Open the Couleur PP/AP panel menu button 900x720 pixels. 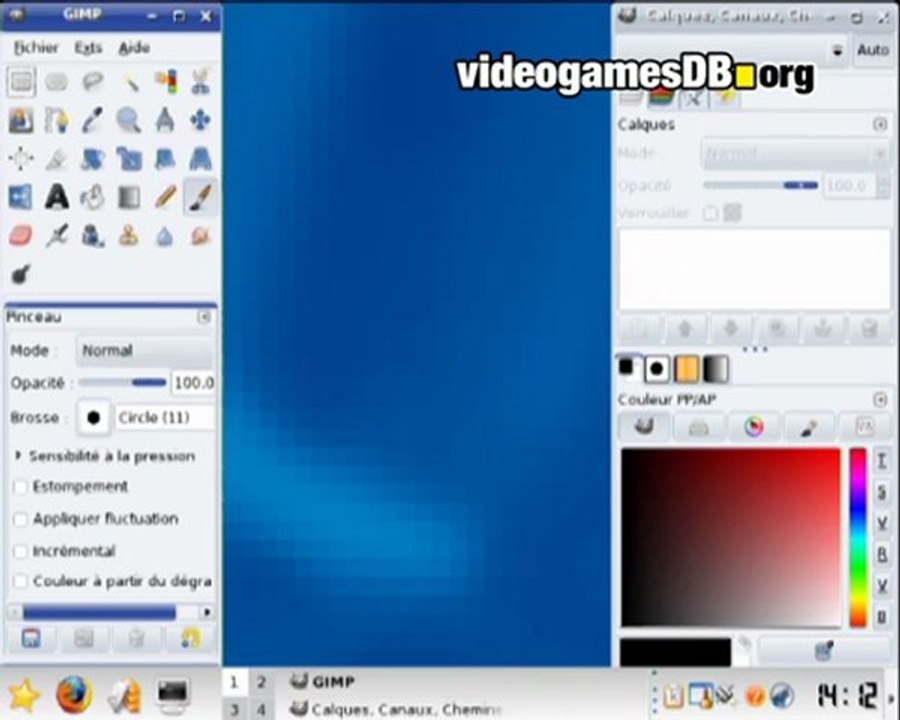(x=880, y=399)
